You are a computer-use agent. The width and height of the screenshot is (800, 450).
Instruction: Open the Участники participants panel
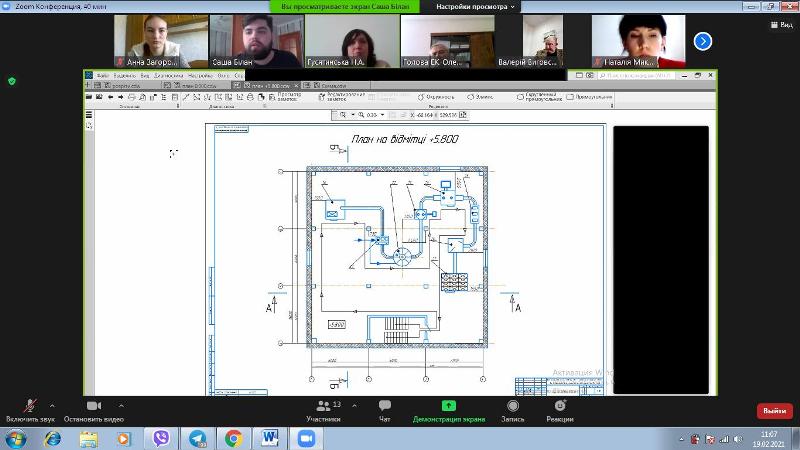click(323, 411)
